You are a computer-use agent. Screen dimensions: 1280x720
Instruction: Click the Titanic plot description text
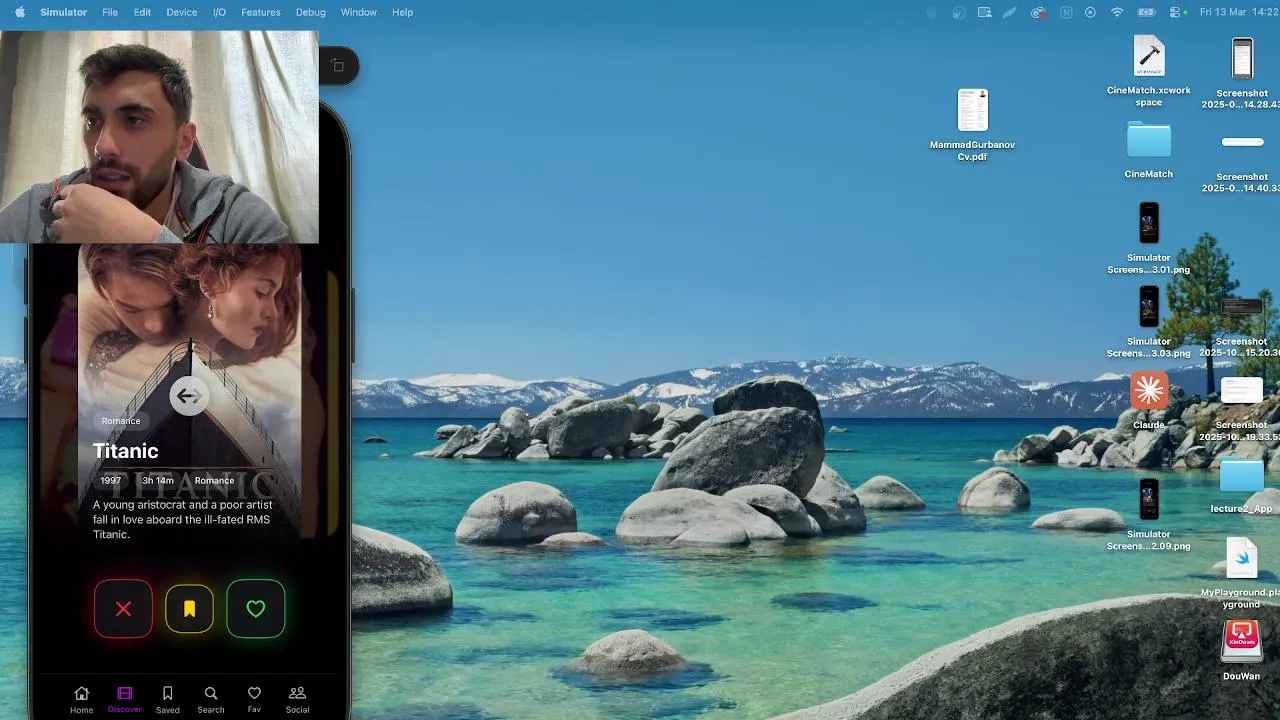[183, 520]
